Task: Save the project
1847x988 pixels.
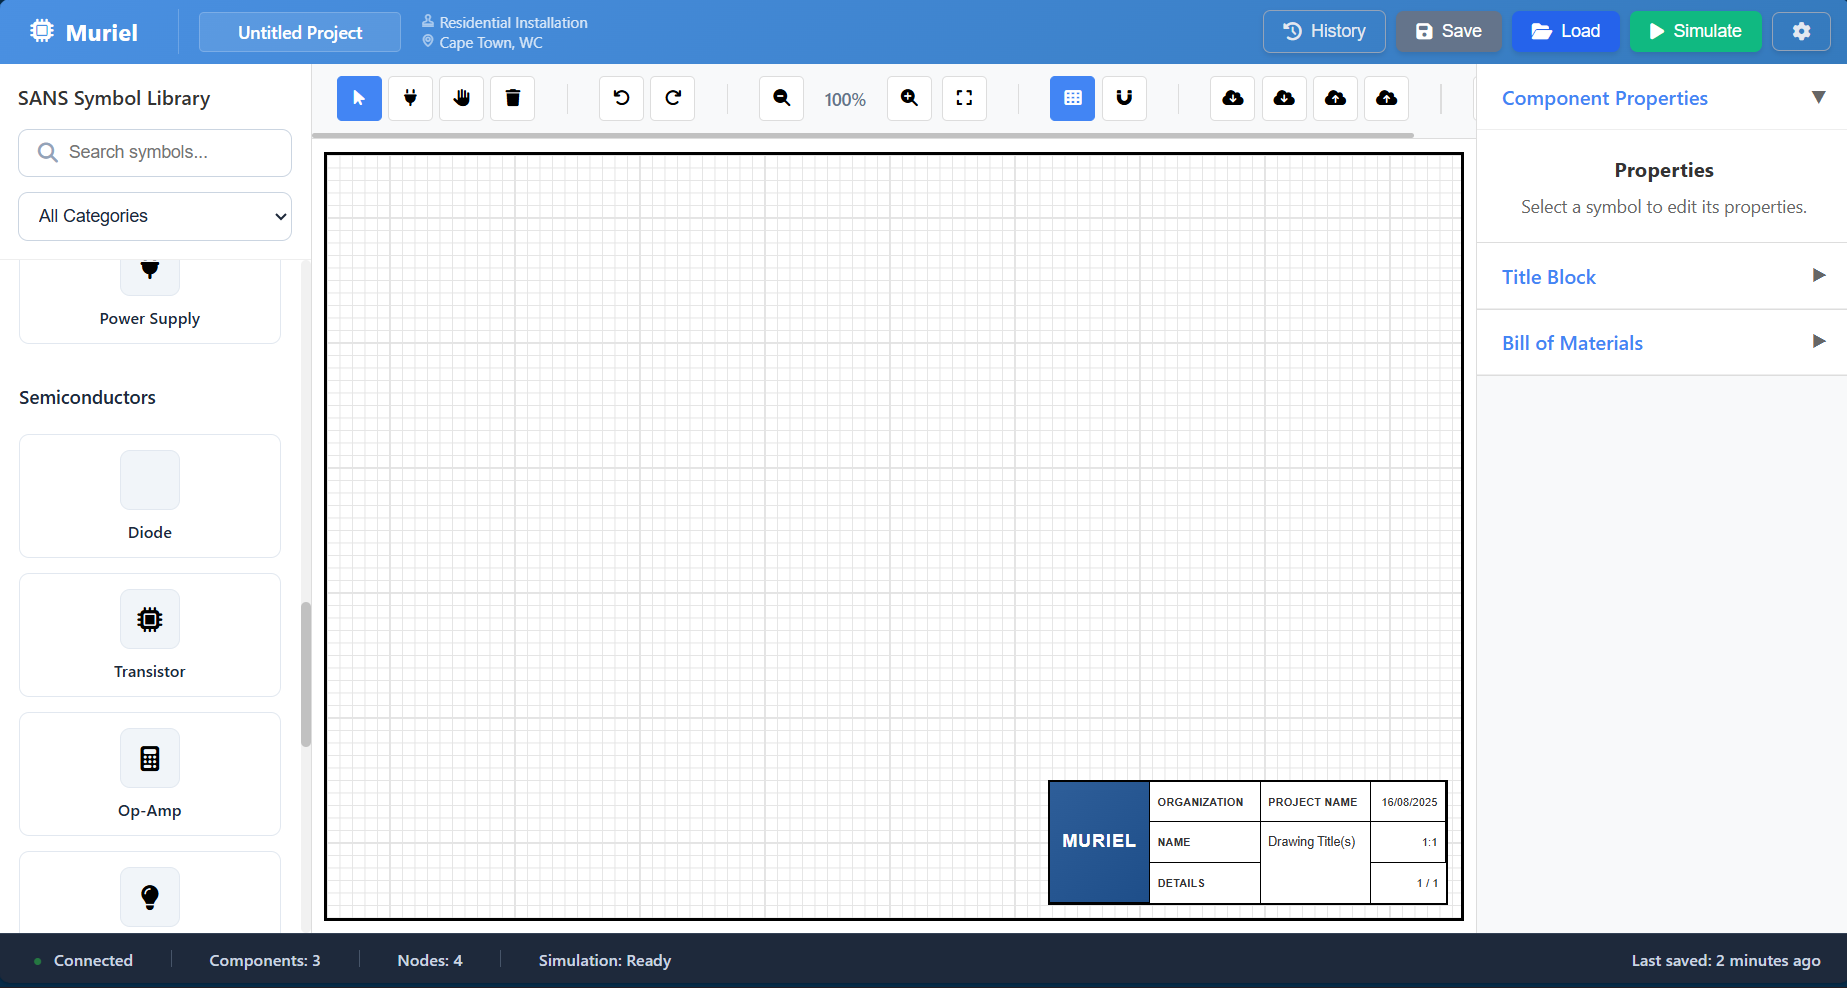Action: coord(1449,31)
